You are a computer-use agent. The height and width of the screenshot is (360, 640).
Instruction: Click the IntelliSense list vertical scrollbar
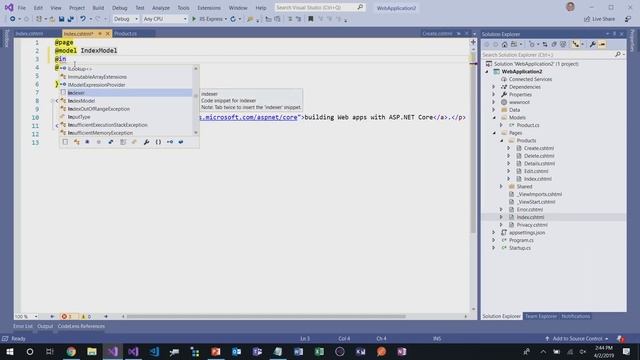[x=196, y=101]
